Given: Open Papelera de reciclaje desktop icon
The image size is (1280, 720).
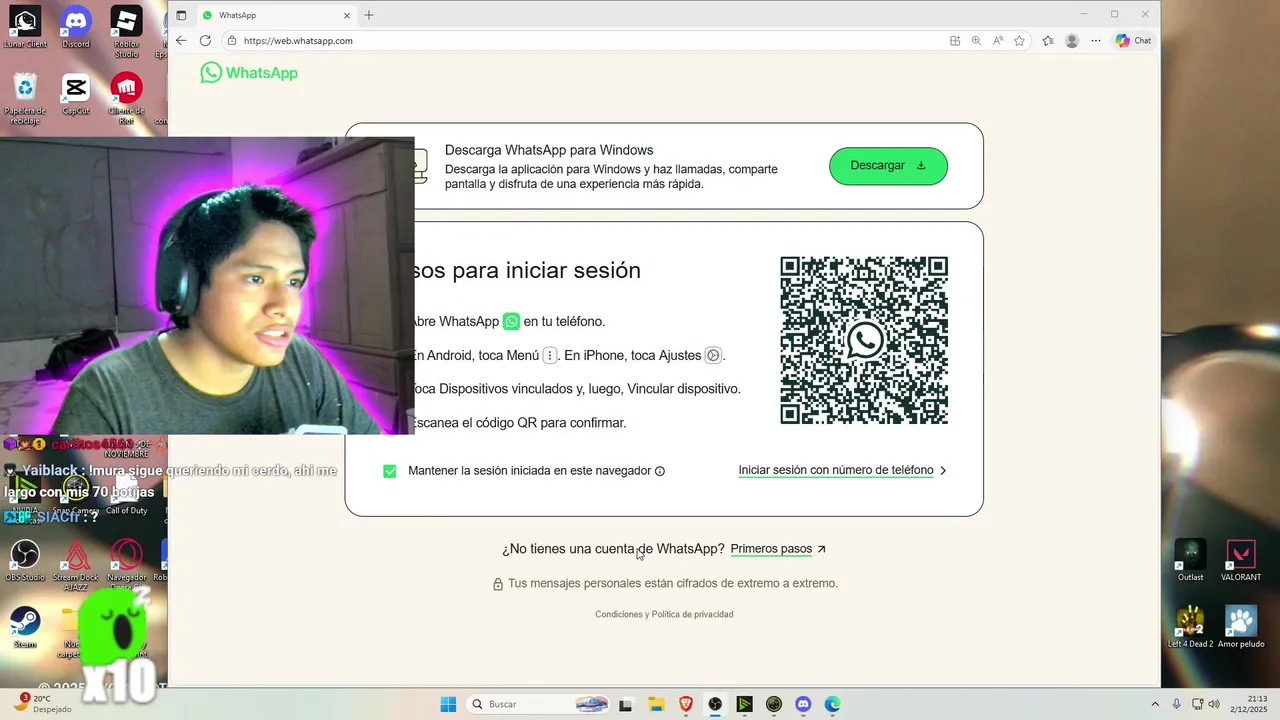Looking at the screenshot, I should (25, 98).
